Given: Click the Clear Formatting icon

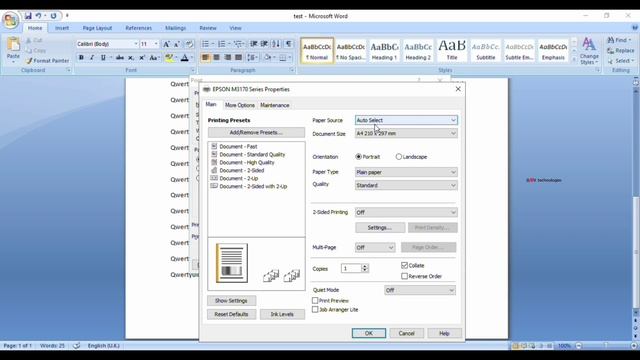Looking at the screenshot, I should tap(189, 44).
